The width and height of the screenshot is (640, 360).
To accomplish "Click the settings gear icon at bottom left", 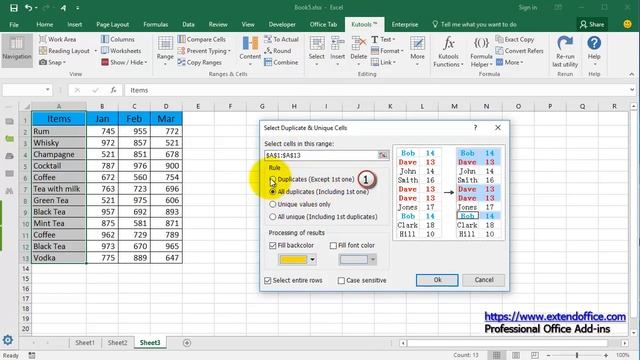I will (x=8, y=340).
